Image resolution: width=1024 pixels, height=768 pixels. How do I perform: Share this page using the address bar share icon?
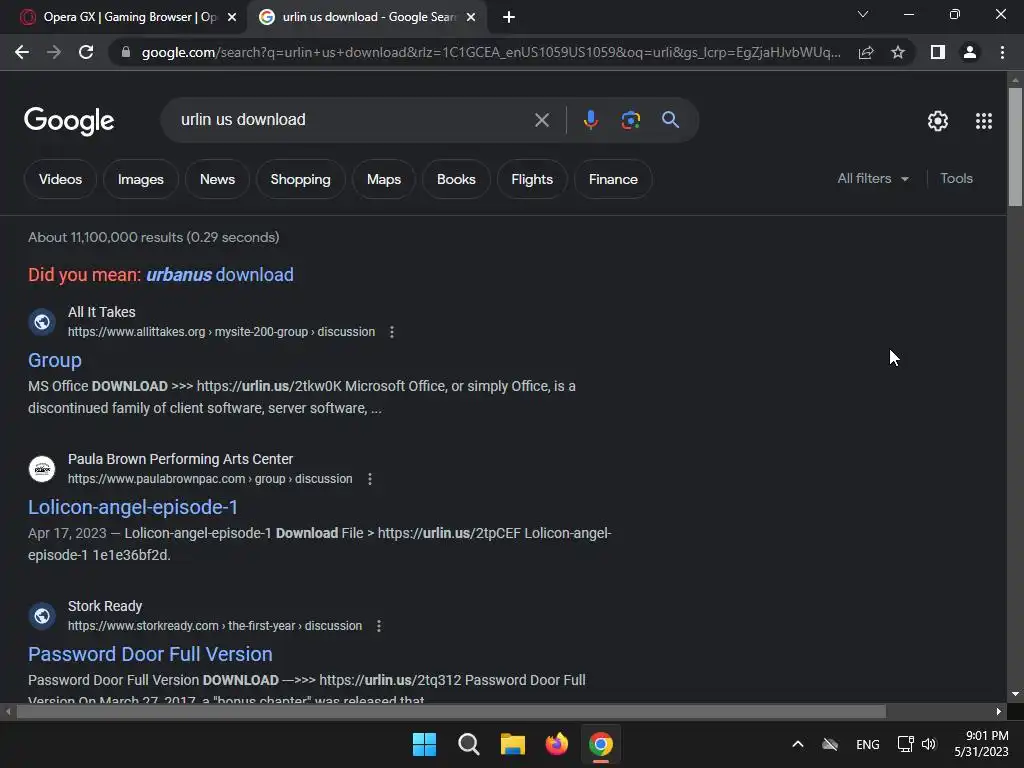[x=866, y=52]
